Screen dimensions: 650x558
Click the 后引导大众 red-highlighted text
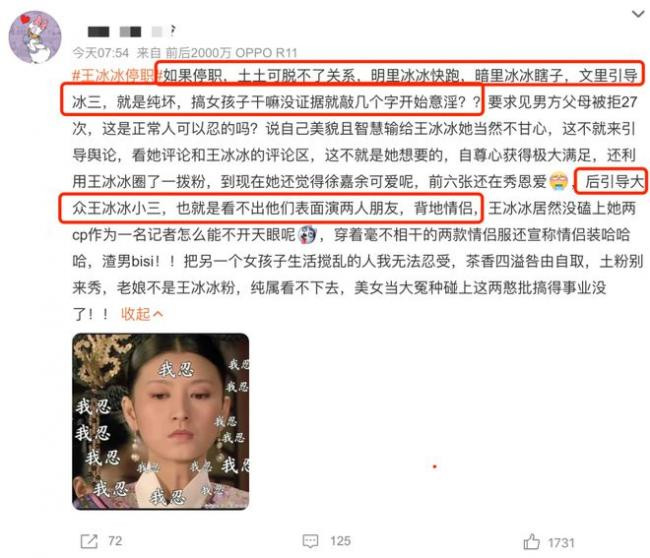[610, 181]
